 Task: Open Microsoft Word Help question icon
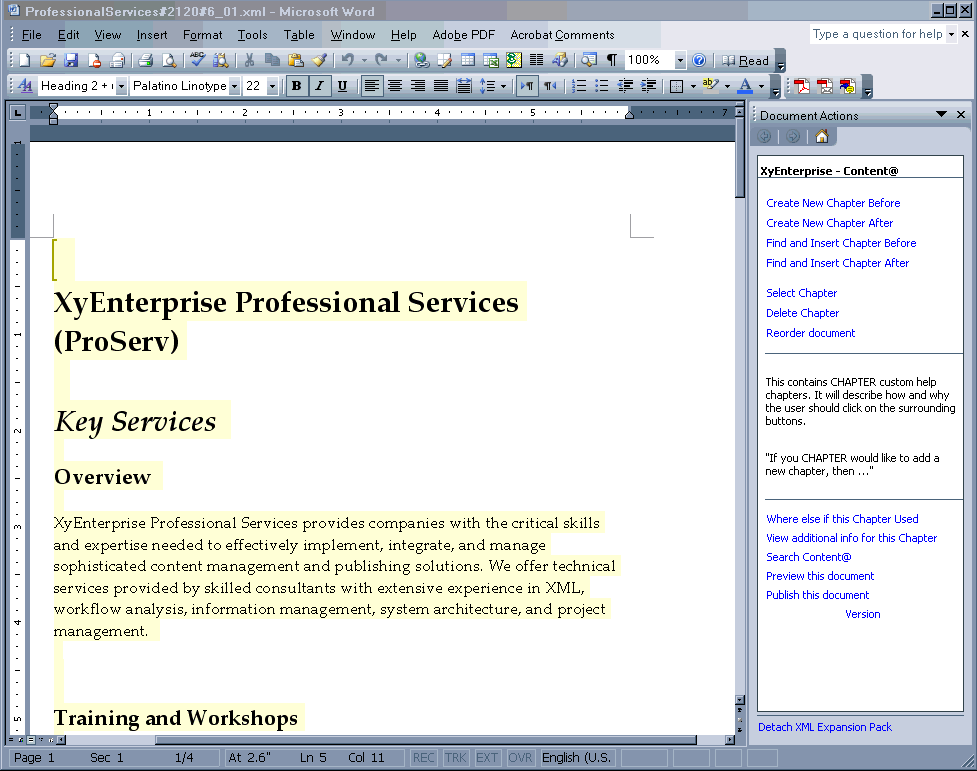[699, 60]
